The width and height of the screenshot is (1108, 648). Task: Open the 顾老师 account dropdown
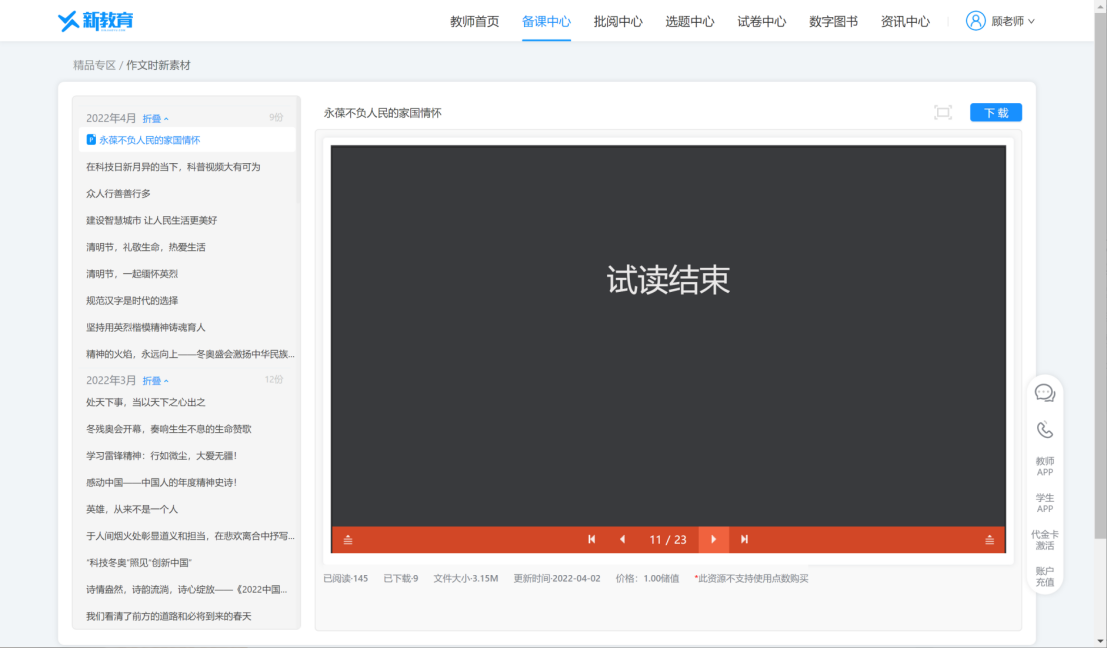[1013, 21]
